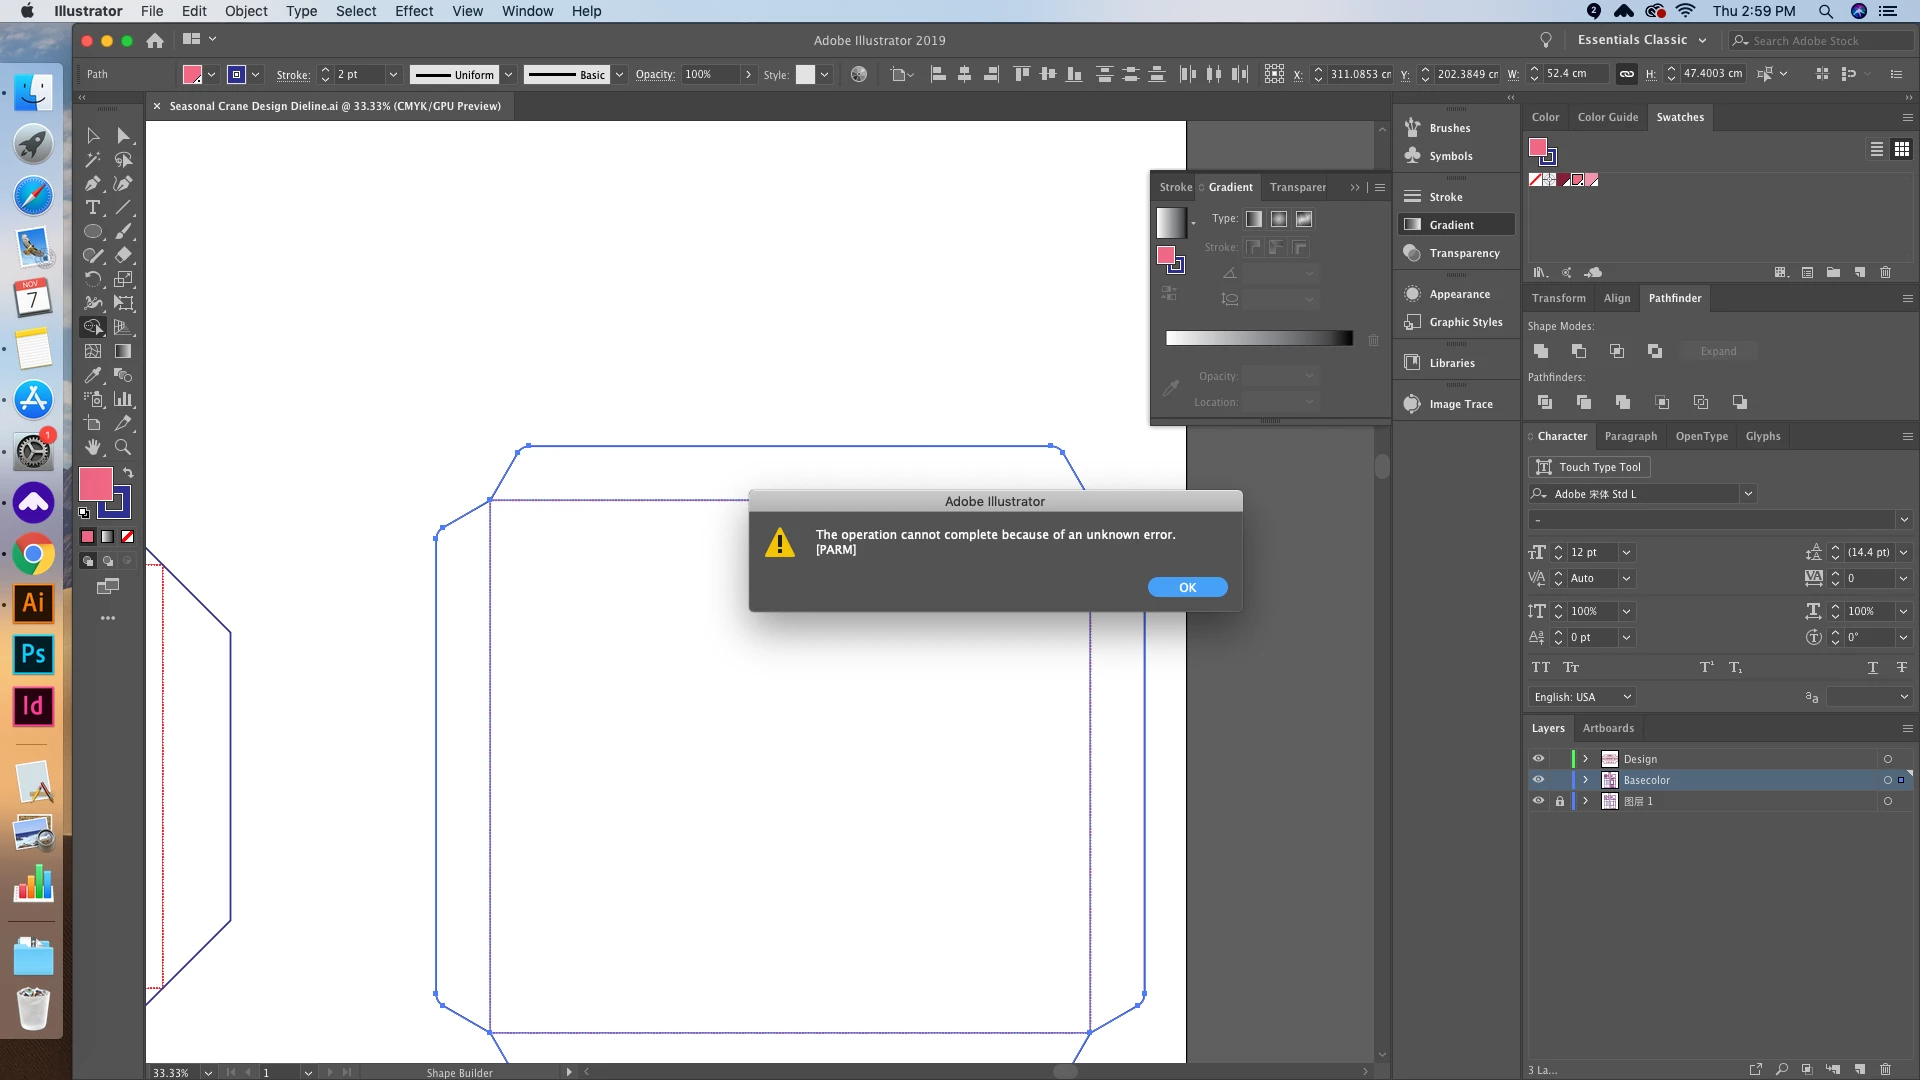Switch to the Artboards tab
Screen dimensions: 1920x1080
1608,728
